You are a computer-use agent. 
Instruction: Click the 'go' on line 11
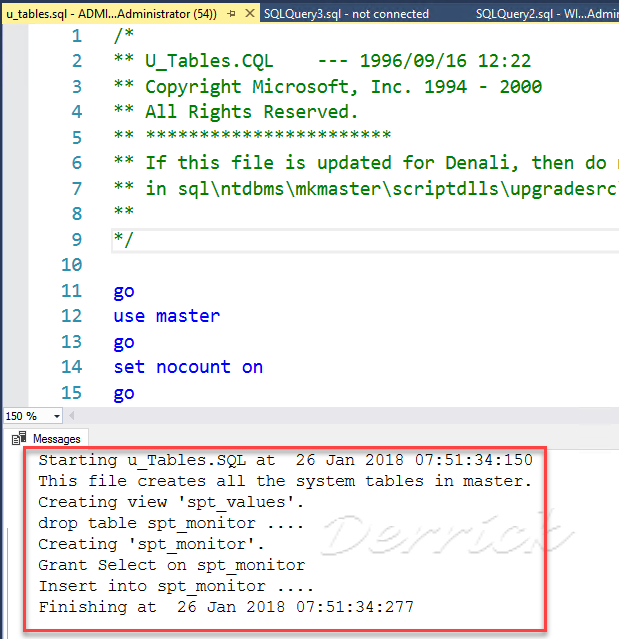coord(124,291)
